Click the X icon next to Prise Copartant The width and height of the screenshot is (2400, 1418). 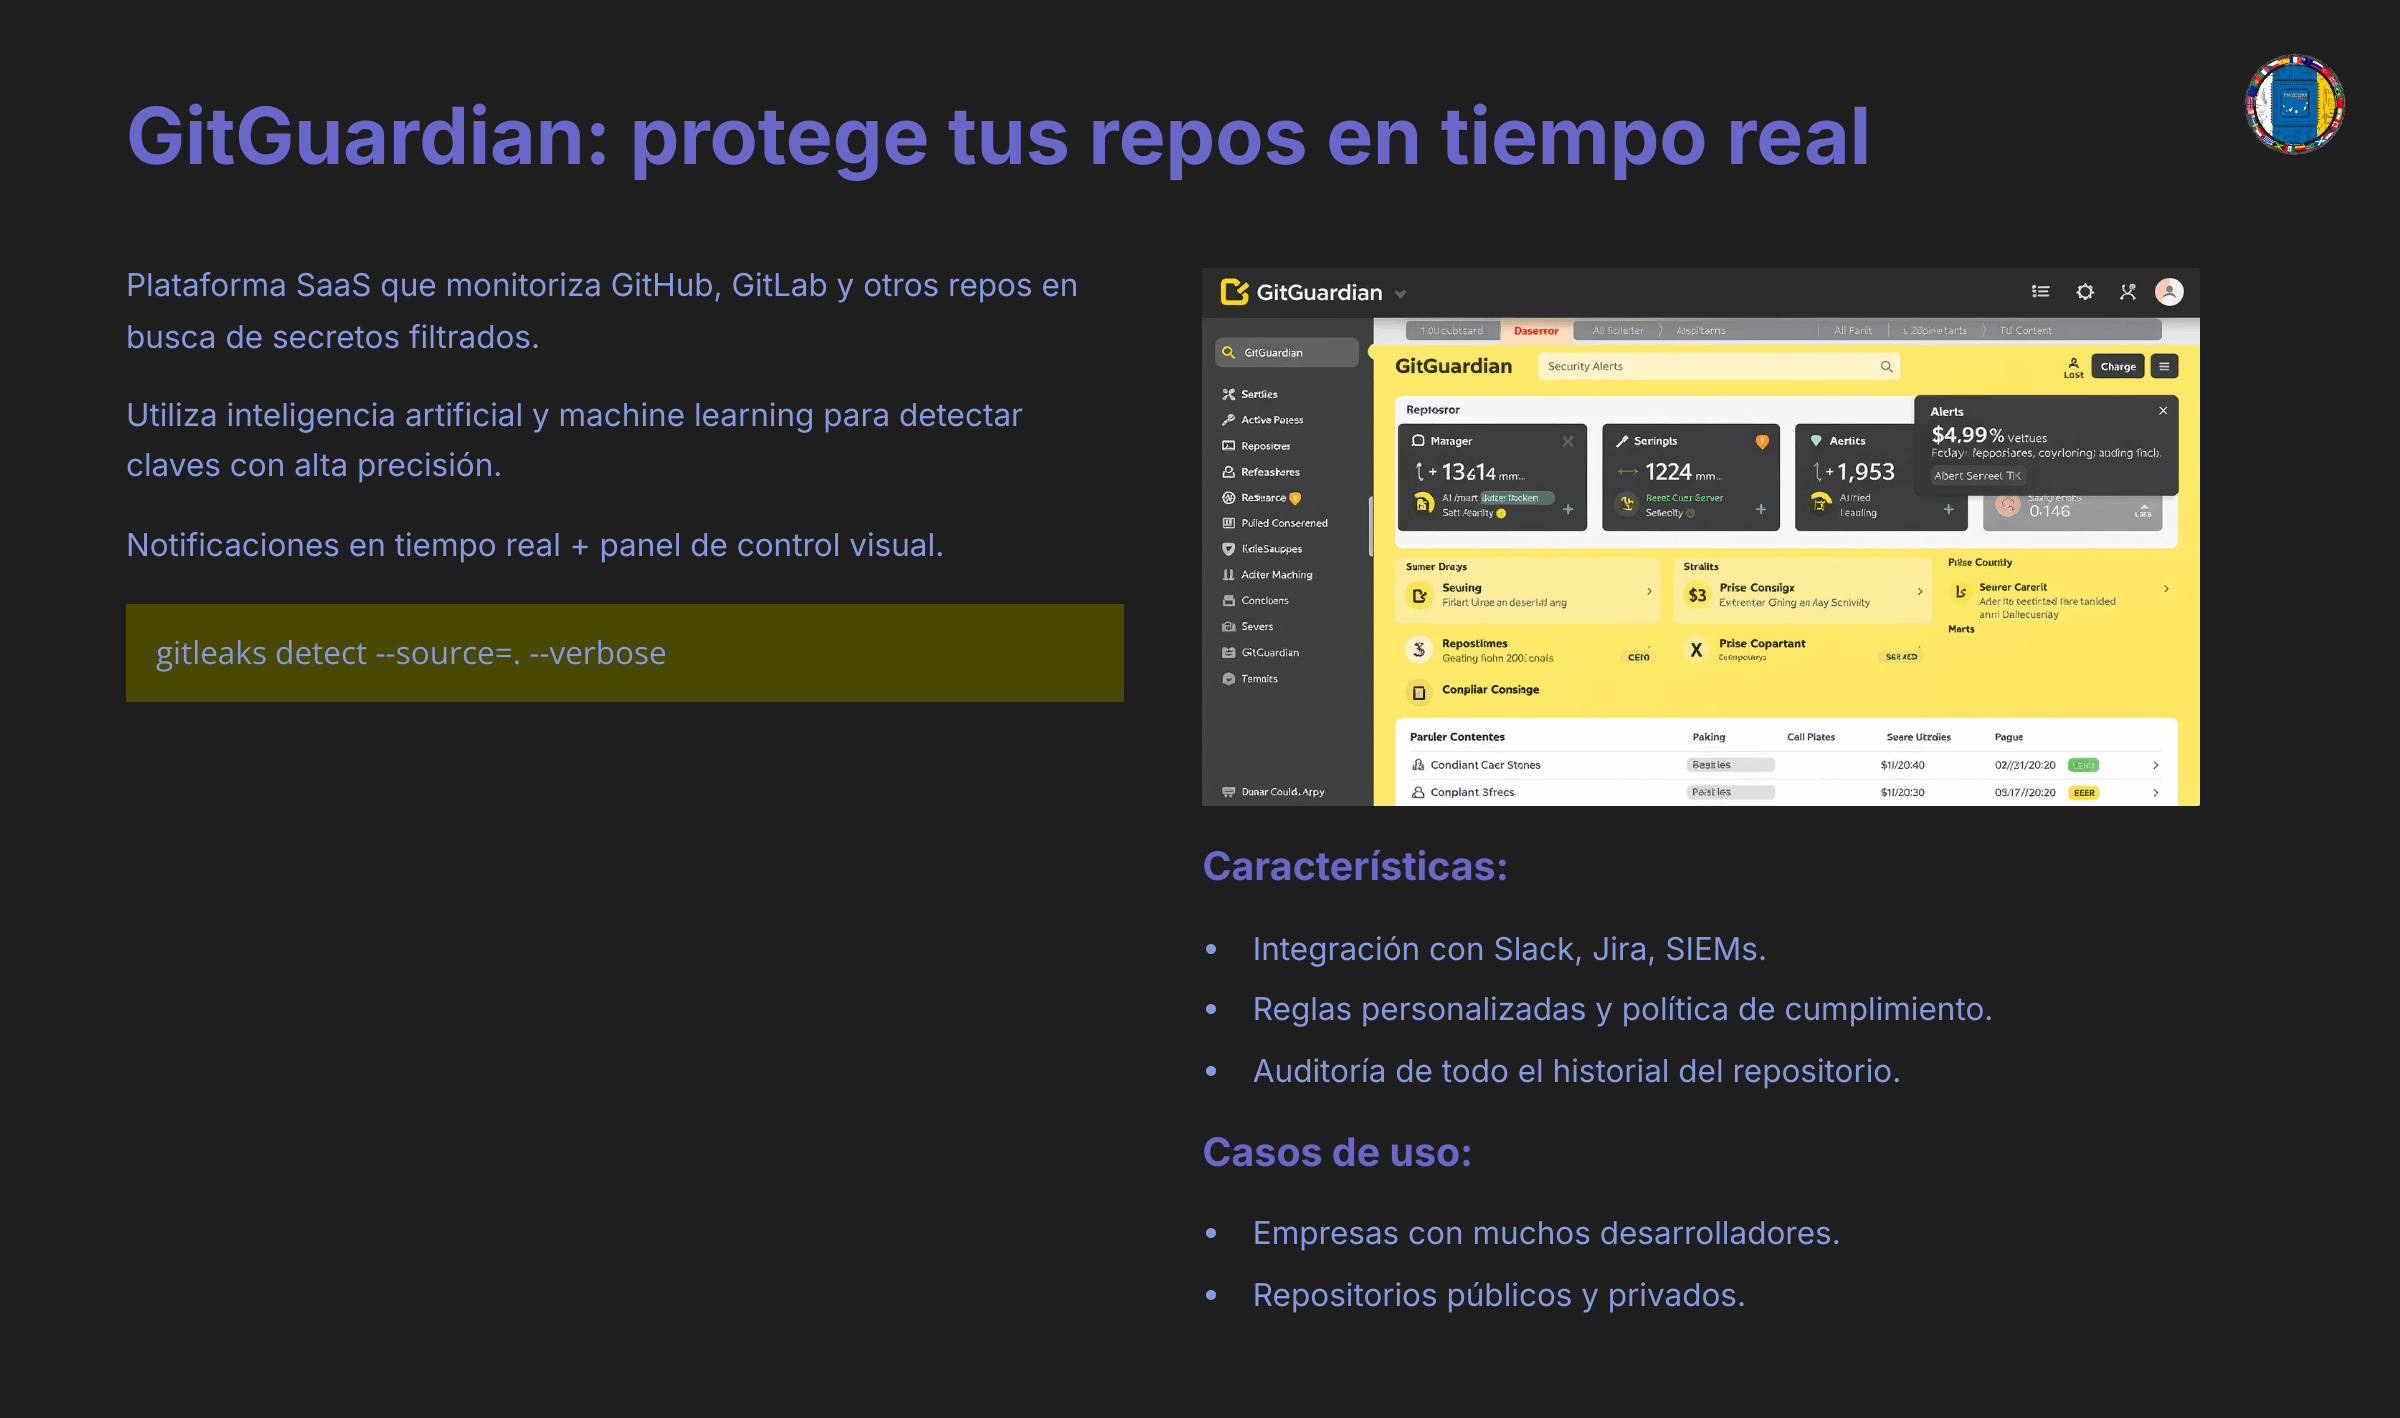1697,650
